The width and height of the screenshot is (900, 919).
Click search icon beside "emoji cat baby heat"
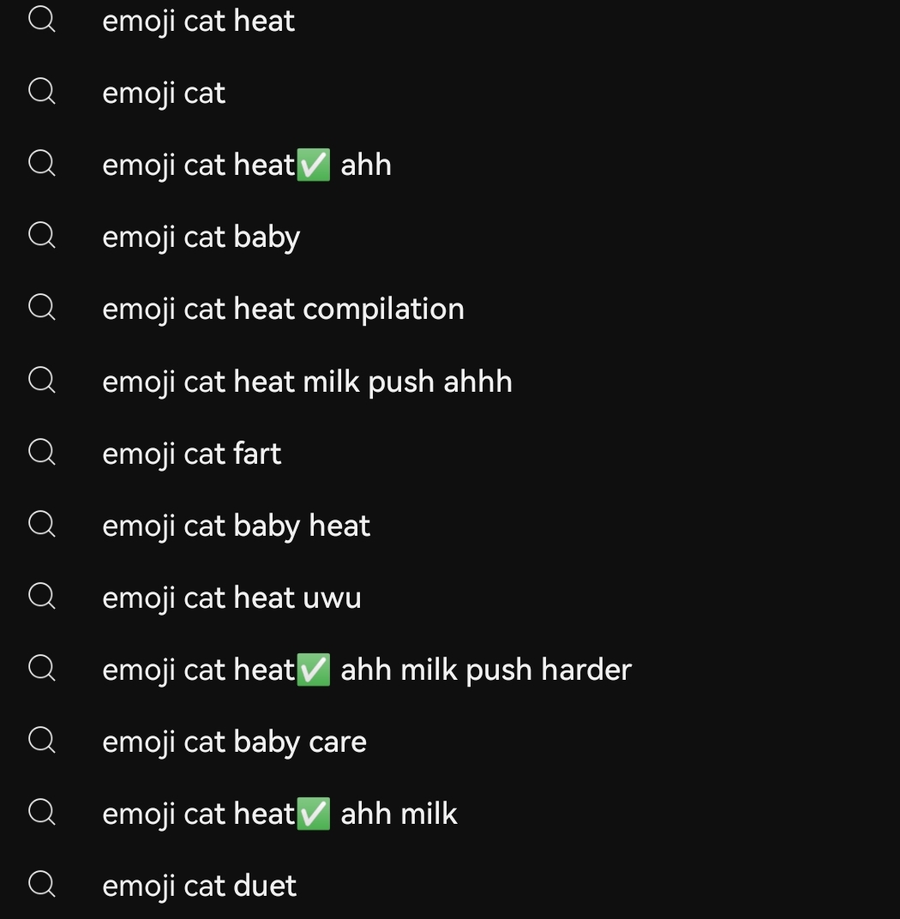[42, 524]
